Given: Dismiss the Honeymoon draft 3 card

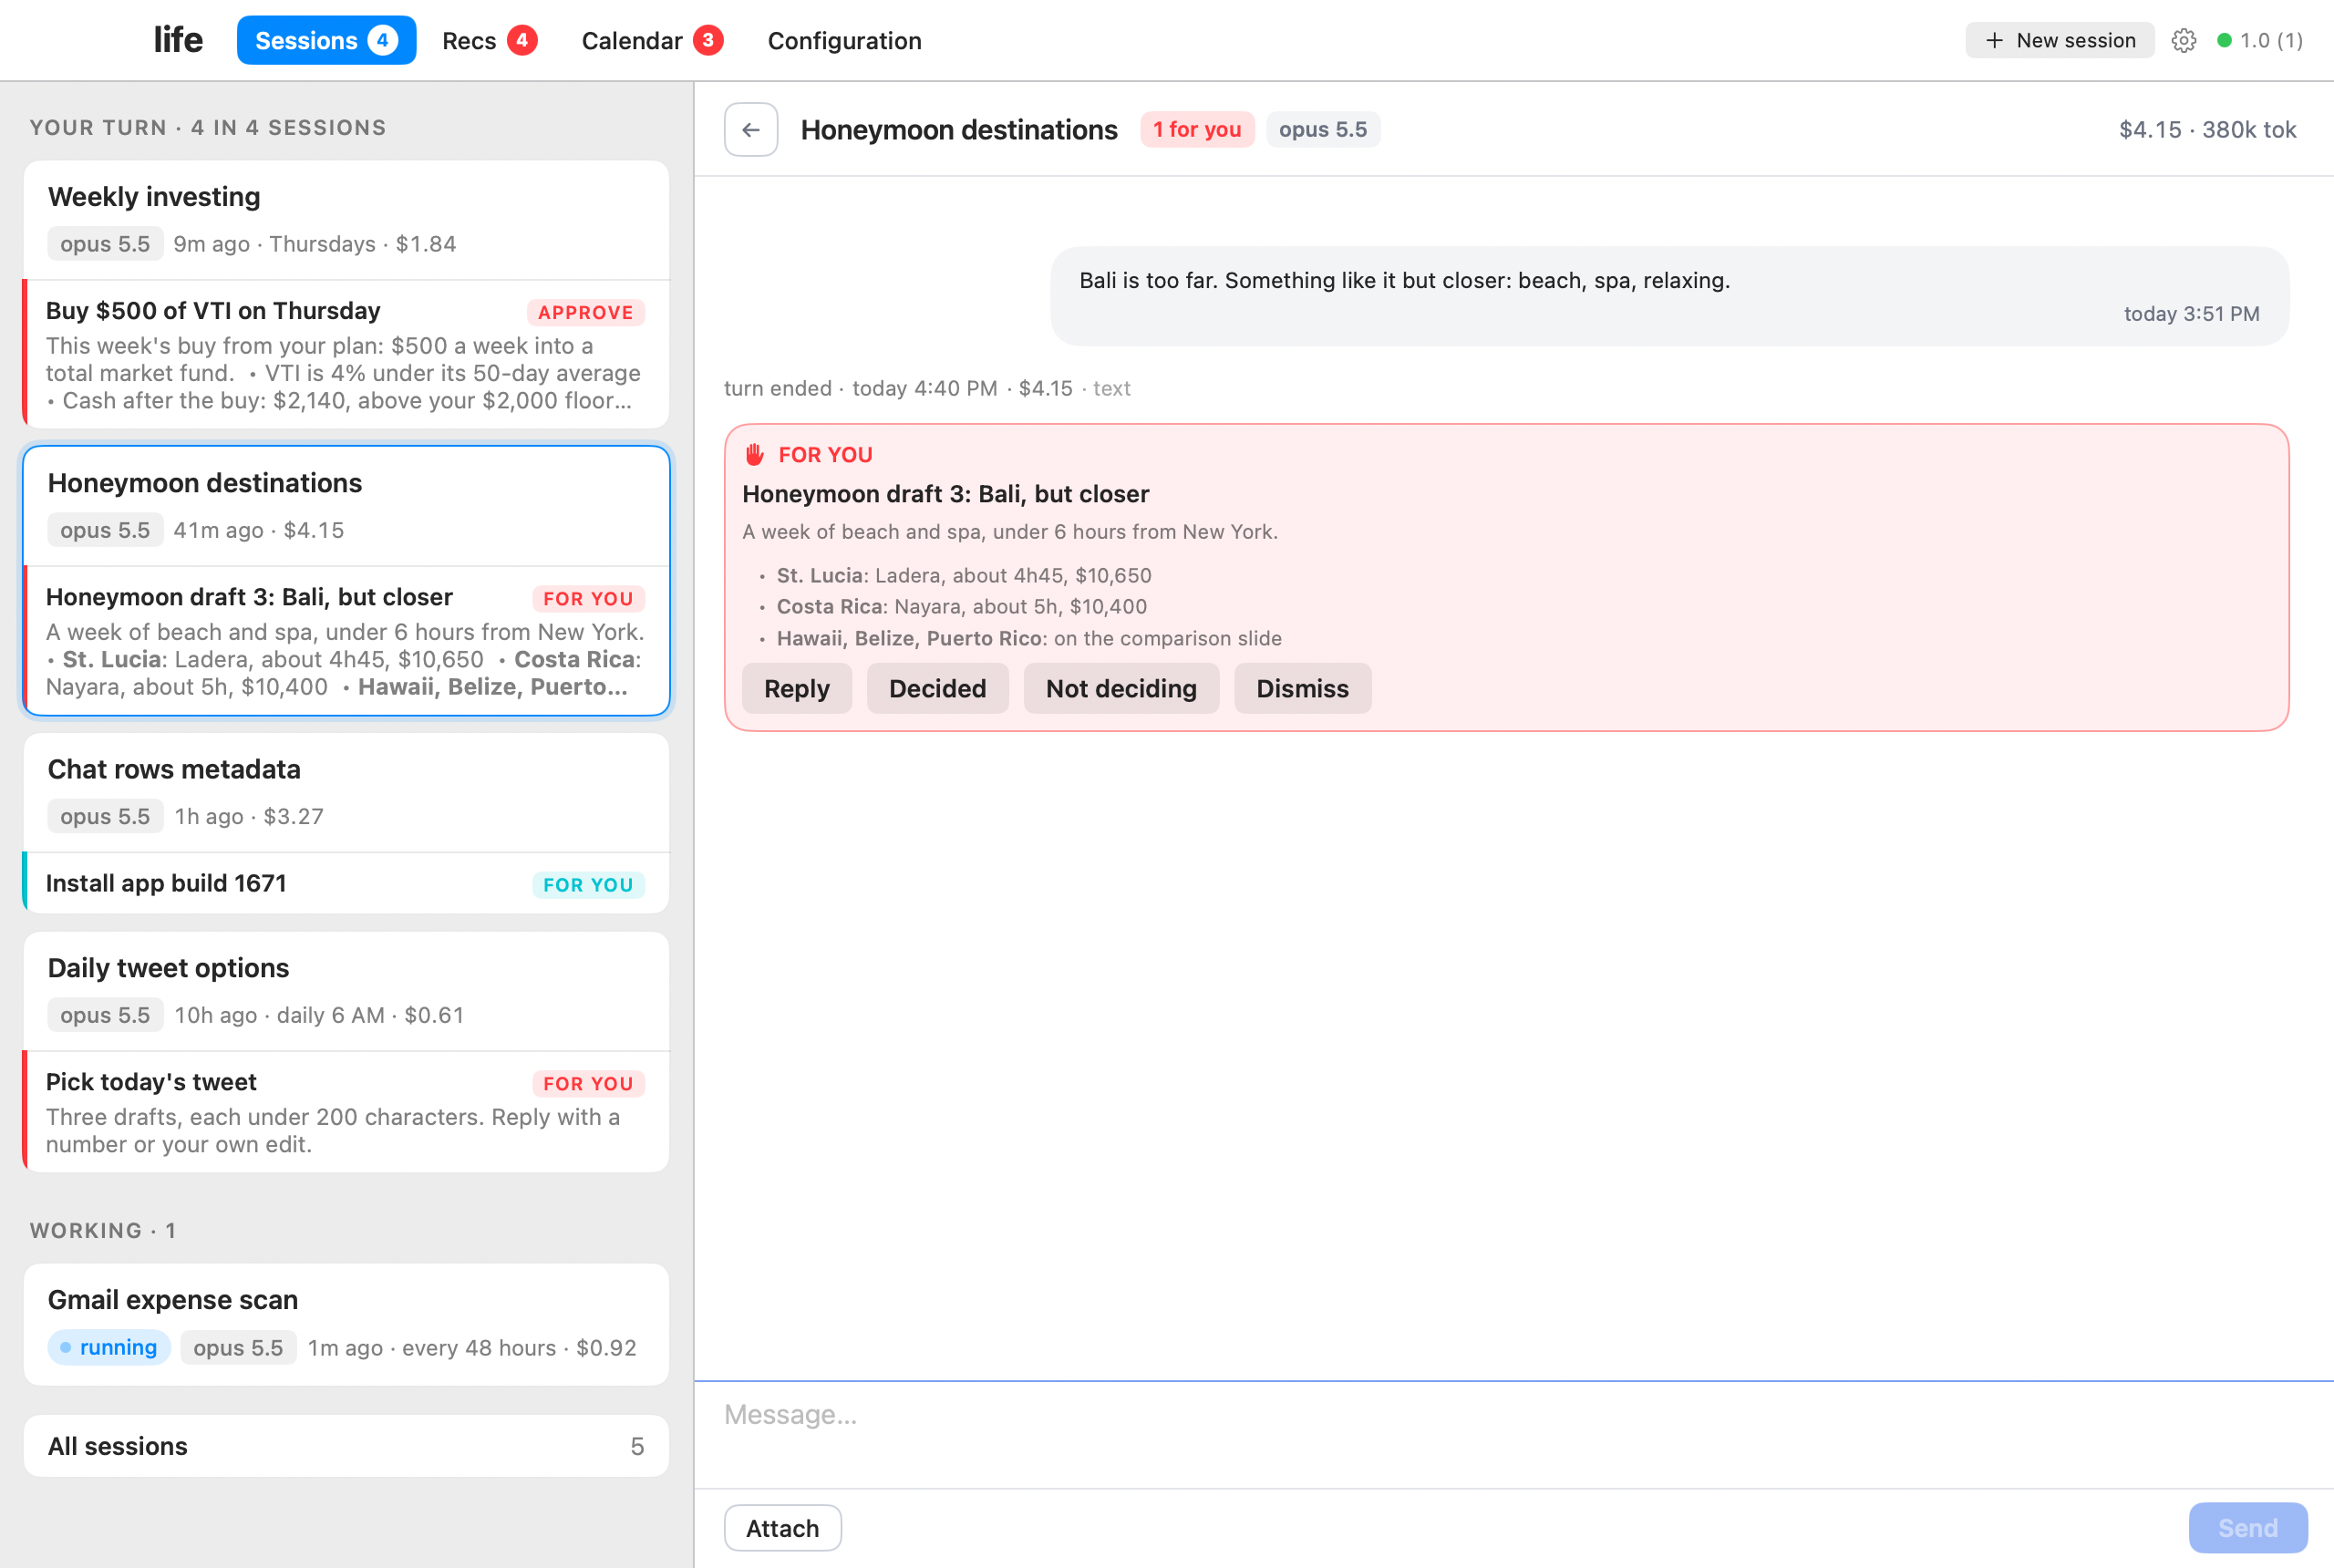Looking at the screenshot, I should pyautogui.click(x=1303, y=689).
